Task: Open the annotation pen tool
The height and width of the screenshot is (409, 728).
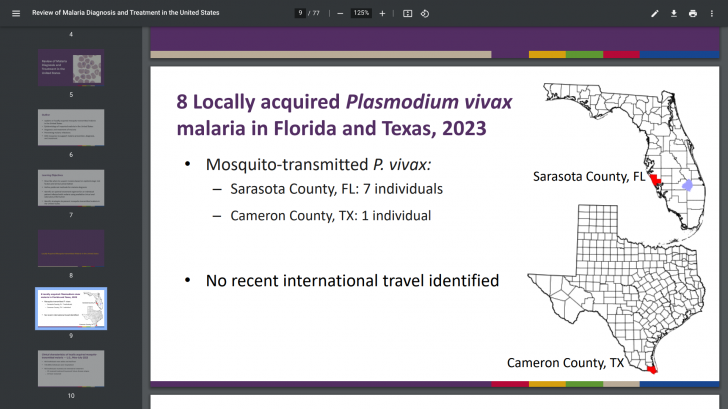Action: click(655, 13)
